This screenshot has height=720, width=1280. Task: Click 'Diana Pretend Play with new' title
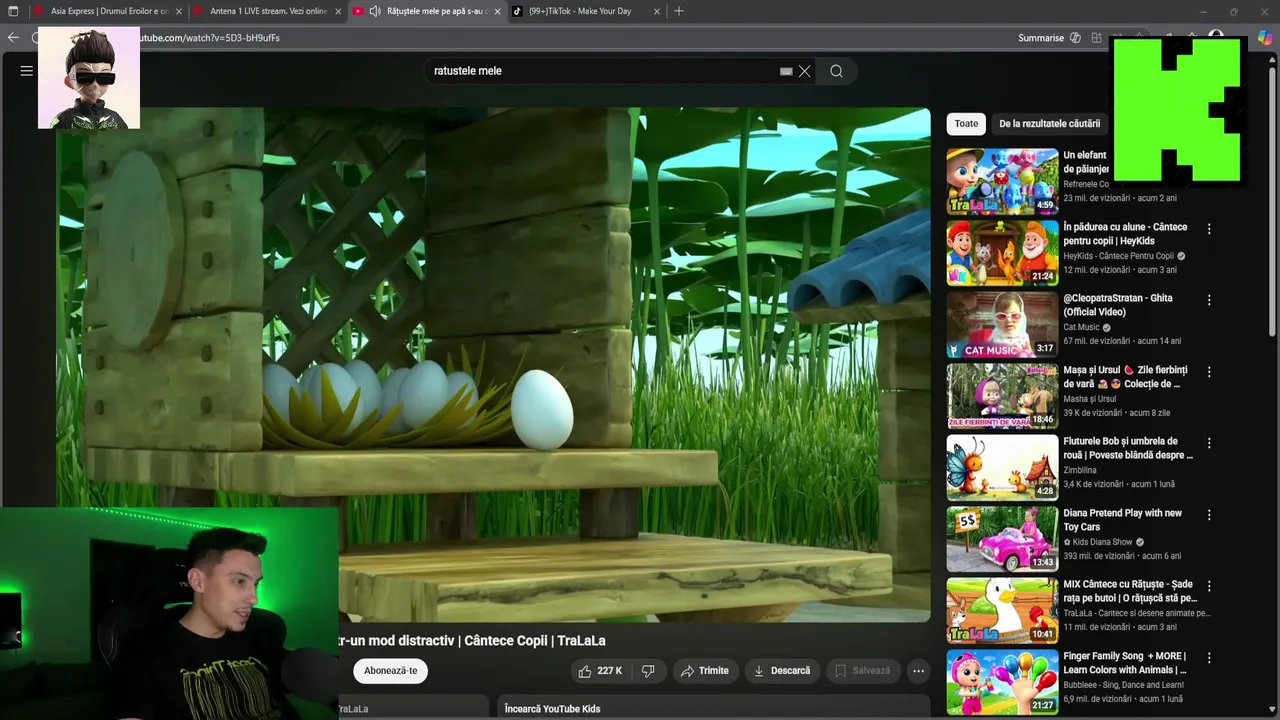pyautogui.click(x=1122, y=520)
